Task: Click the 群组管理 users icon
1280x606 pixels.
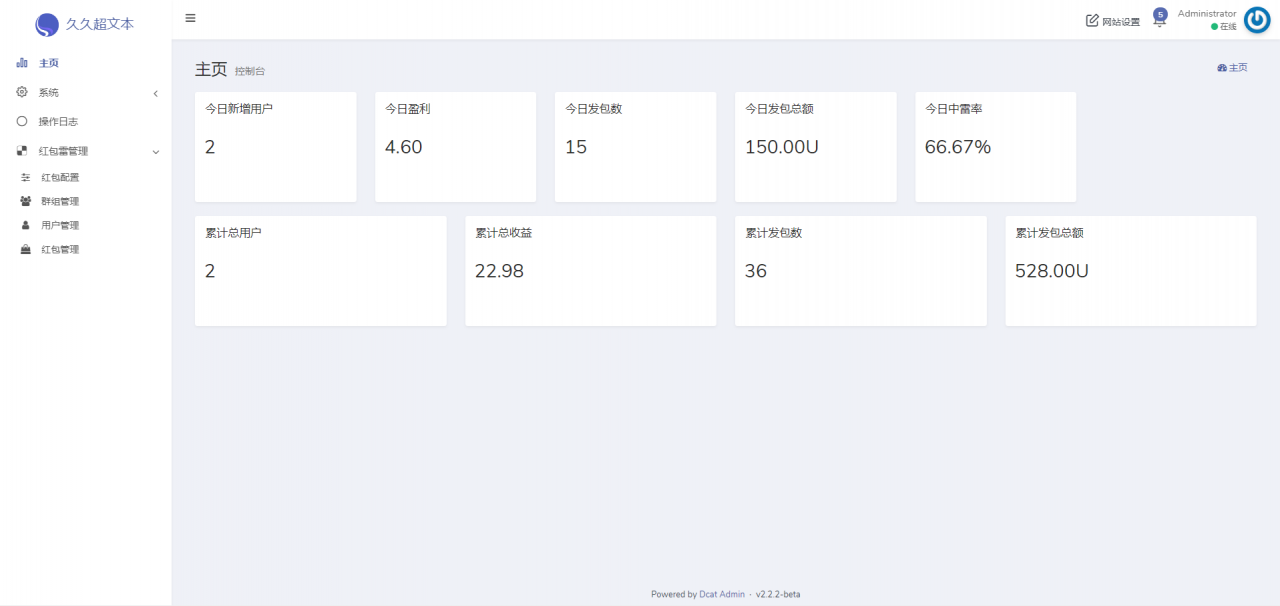Action: [26, 201]
